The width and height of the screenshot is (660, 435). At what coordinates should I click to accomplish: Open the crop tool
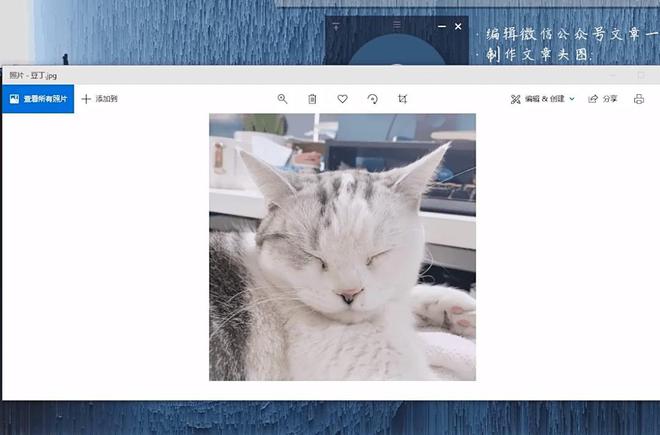402,99
